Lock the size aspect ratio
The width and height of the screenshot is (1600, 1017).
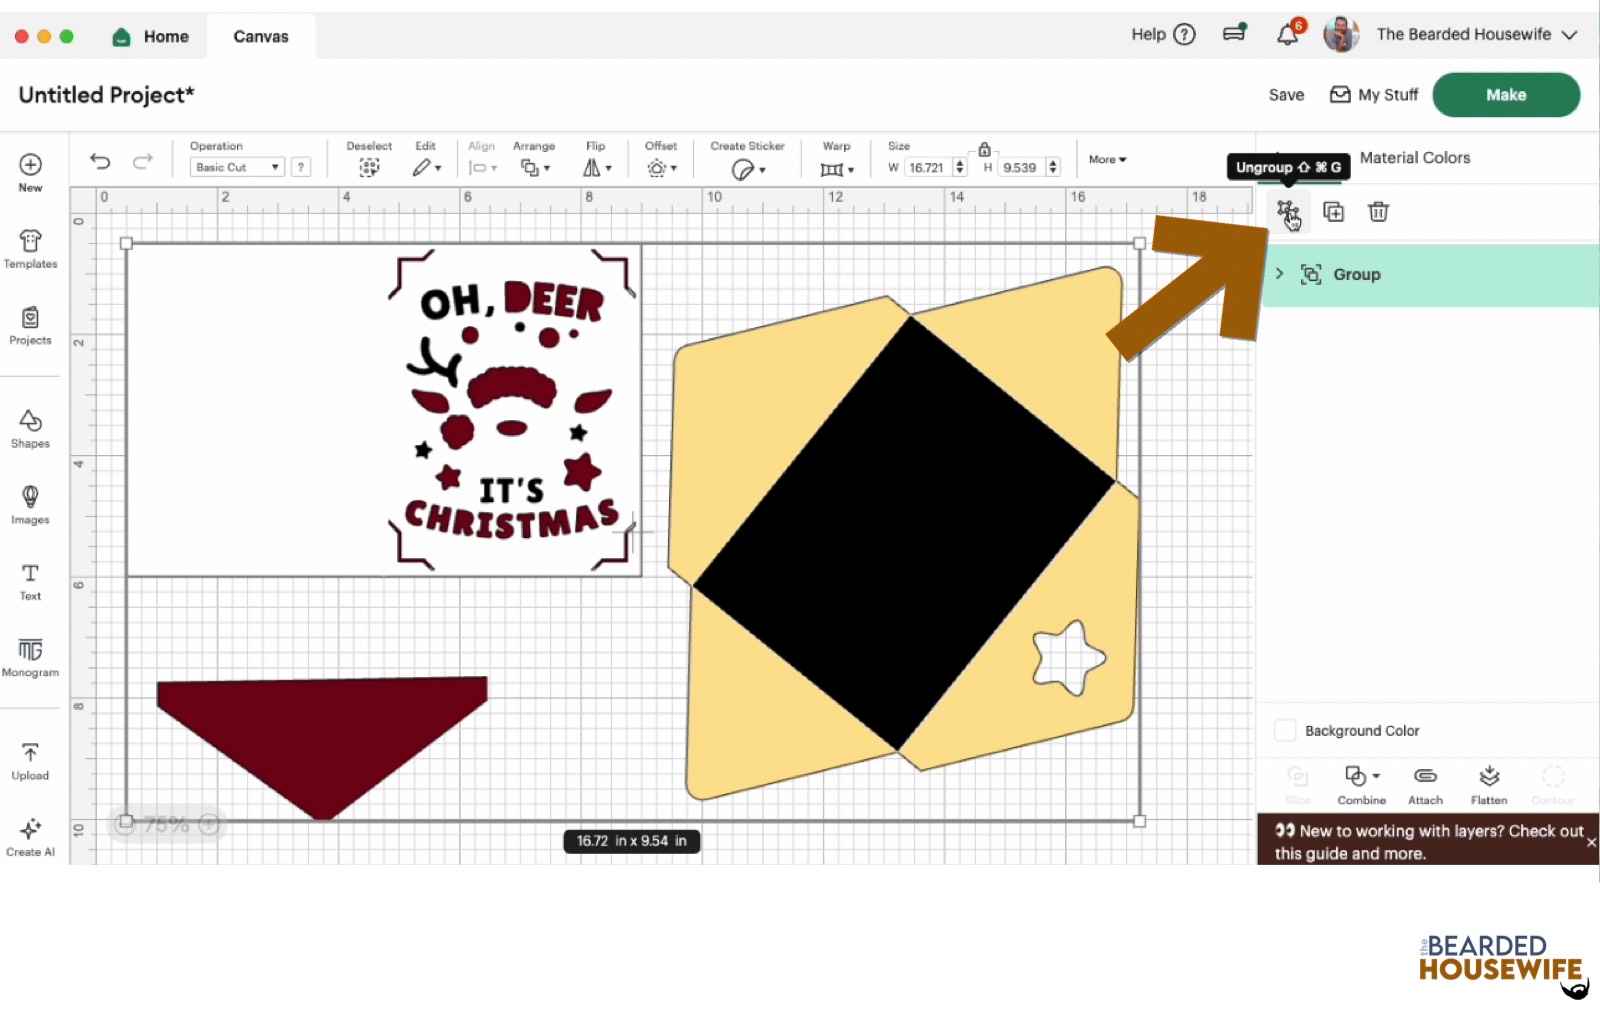(985, 147)
